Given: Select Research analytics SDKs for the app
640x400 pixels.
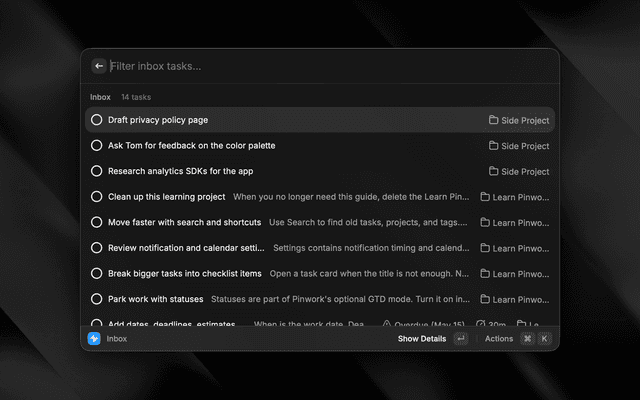Looking at the screenshot, I should tap(180, 171).
